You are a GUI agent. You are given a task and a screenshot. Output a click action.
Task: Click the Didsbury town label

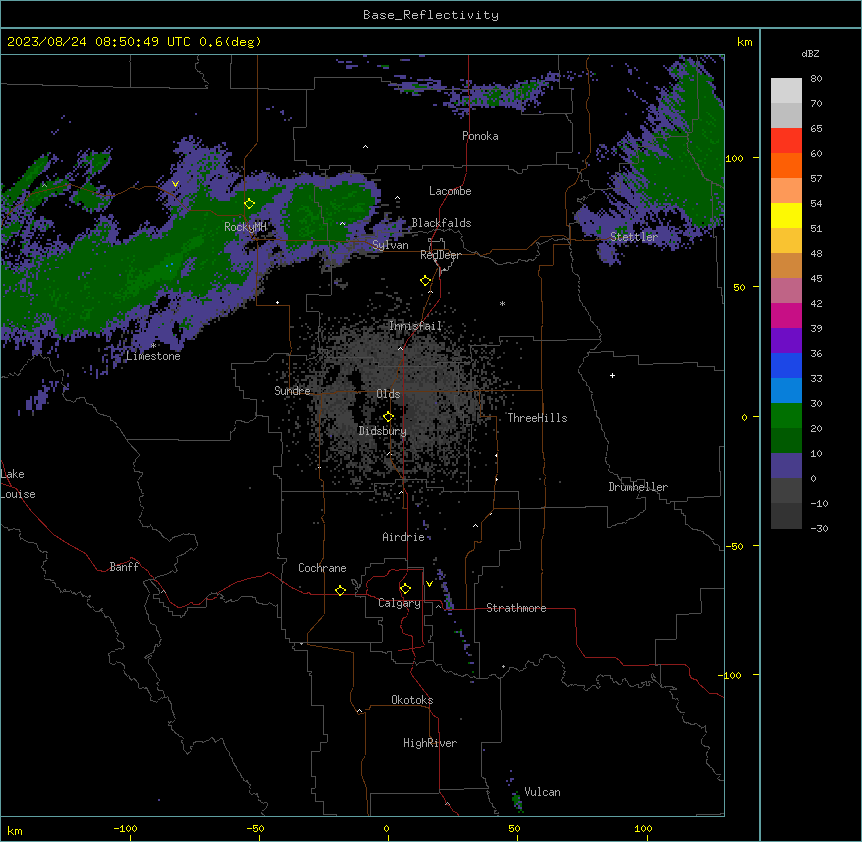tap(382, 431)
